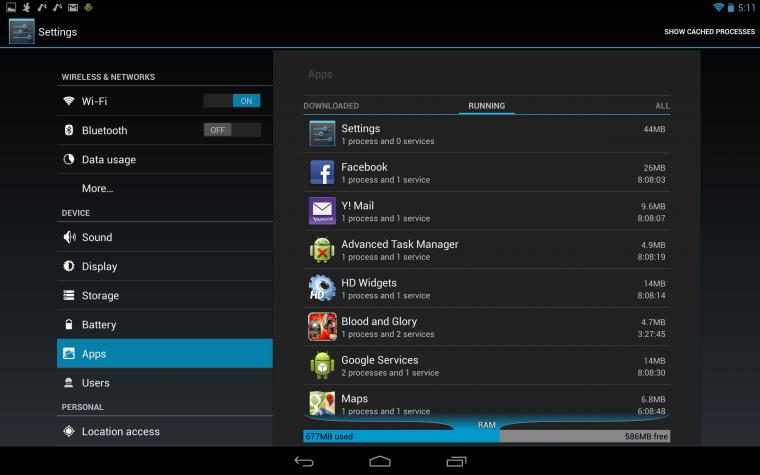
Task: Tap the Location access target icon
Action: 69,431
